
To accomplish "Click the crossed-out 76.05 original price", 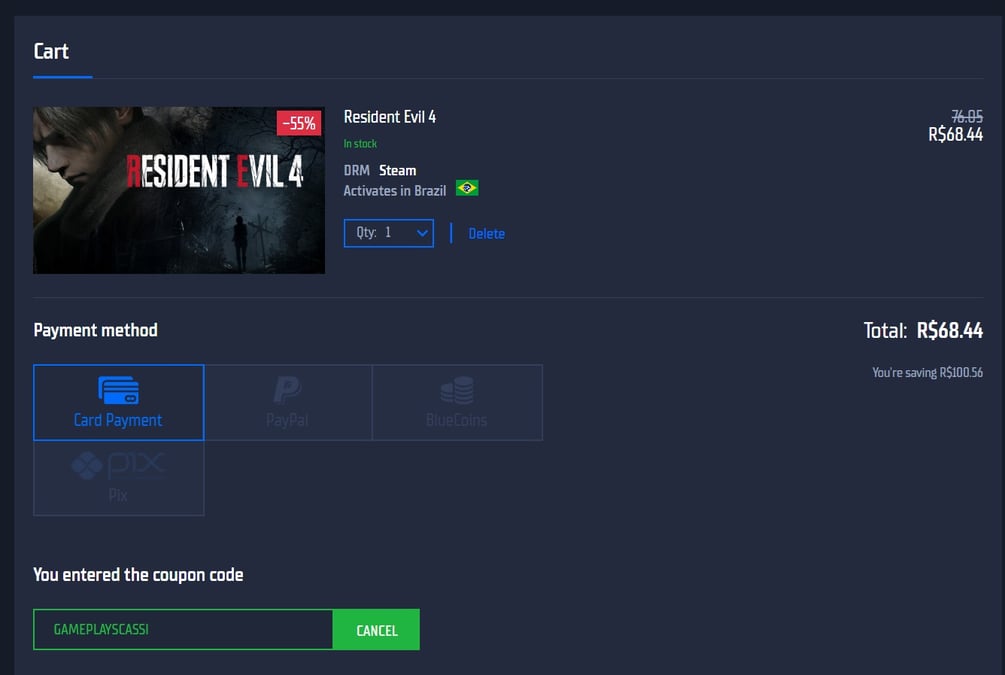I will (x=967, y=117).
